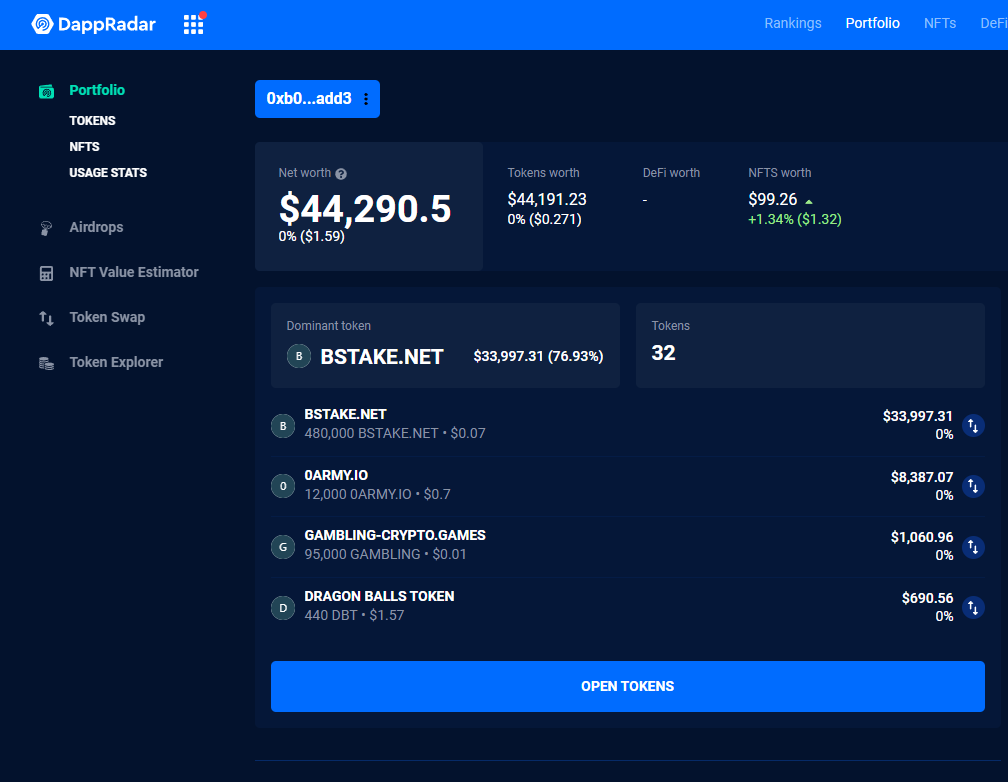Screen dimensions: 1008x782
Task: Click the $8,387.07 value of 0ARMY.IO
Action: 922,477
